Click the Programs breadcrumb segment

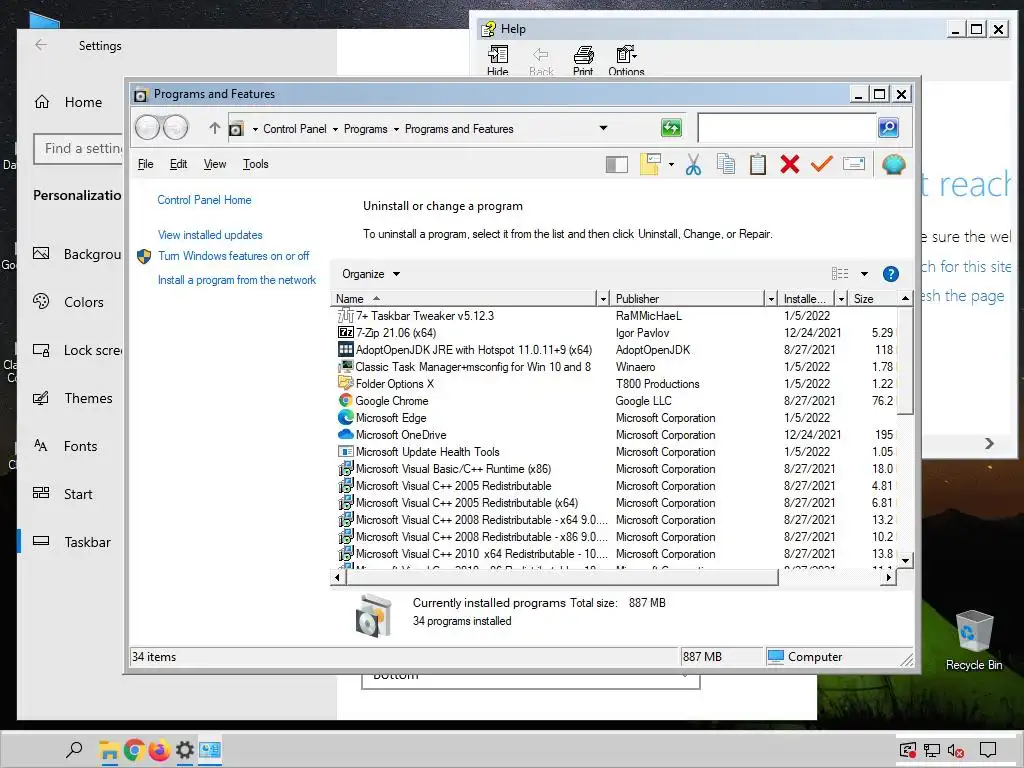(366, 129)
